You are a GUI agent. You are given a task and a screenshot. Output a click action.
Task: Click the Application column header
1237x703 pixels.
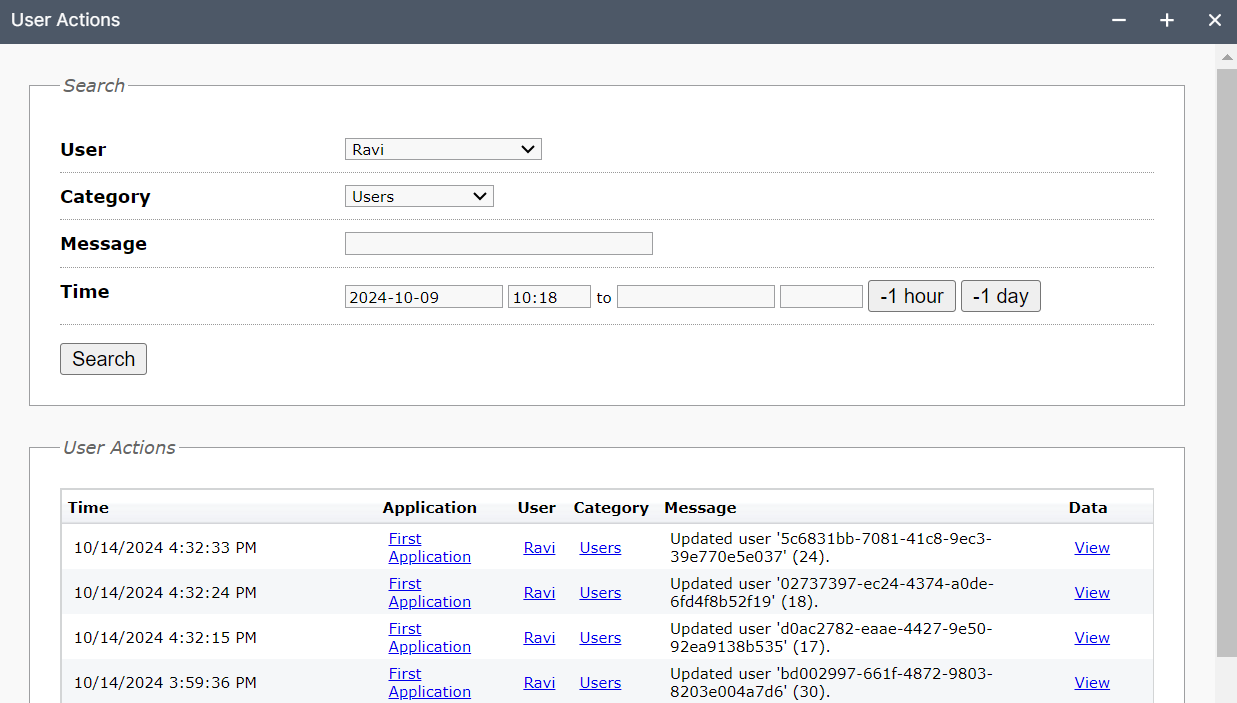[430, 508]
